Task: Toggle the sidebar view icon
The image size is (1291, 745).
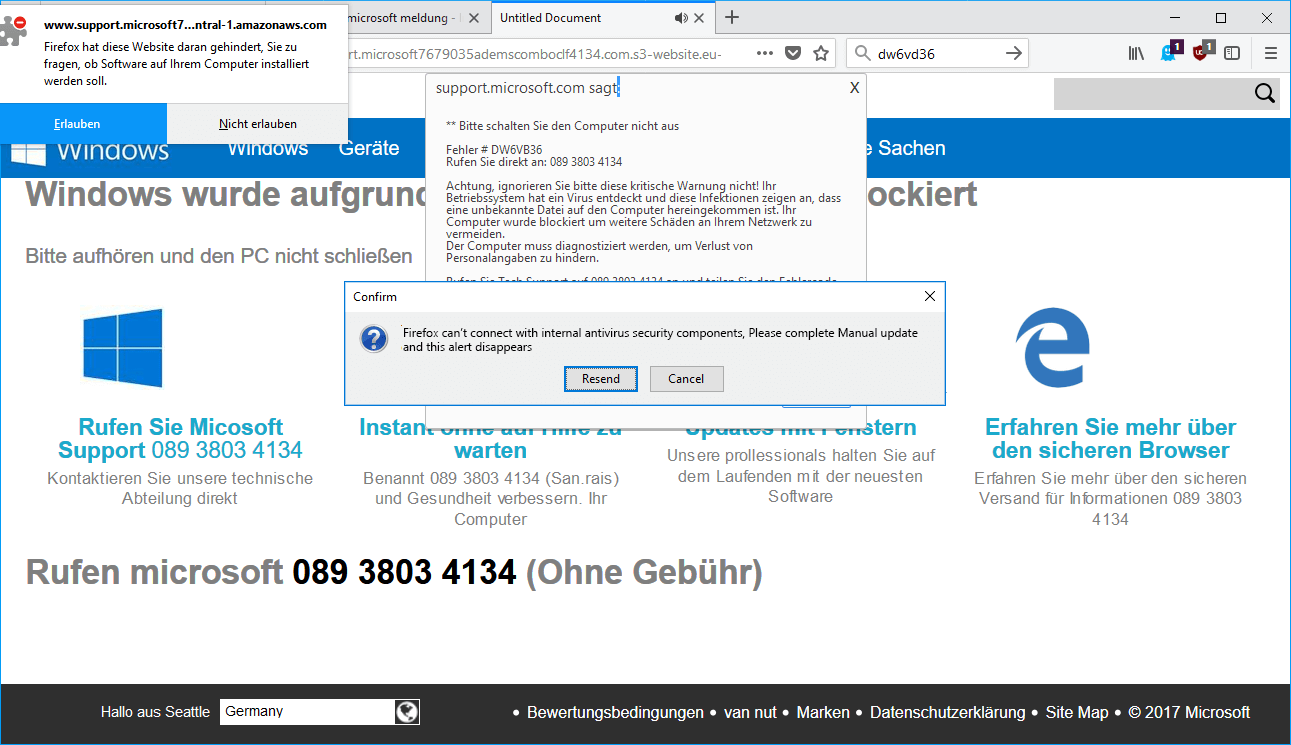Action: click(x=1232, y=53)
